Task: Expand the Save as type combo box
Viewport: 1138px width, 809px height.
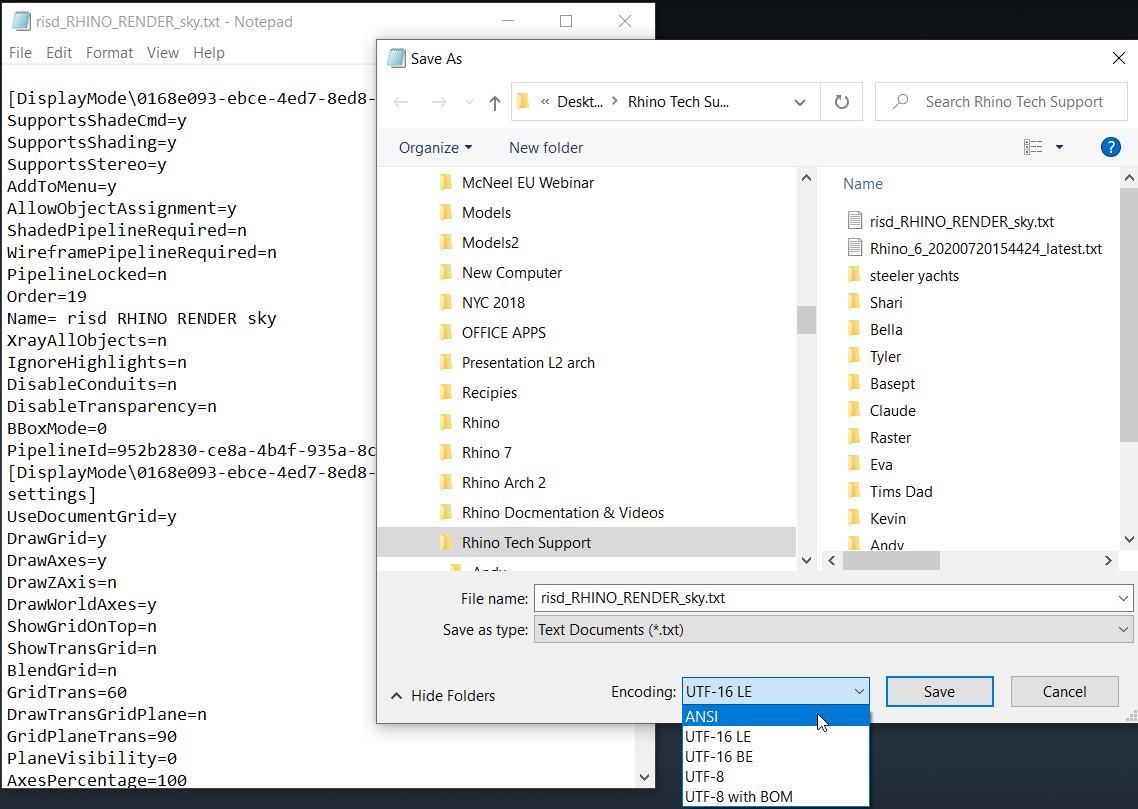Action: tap(833, 630)
